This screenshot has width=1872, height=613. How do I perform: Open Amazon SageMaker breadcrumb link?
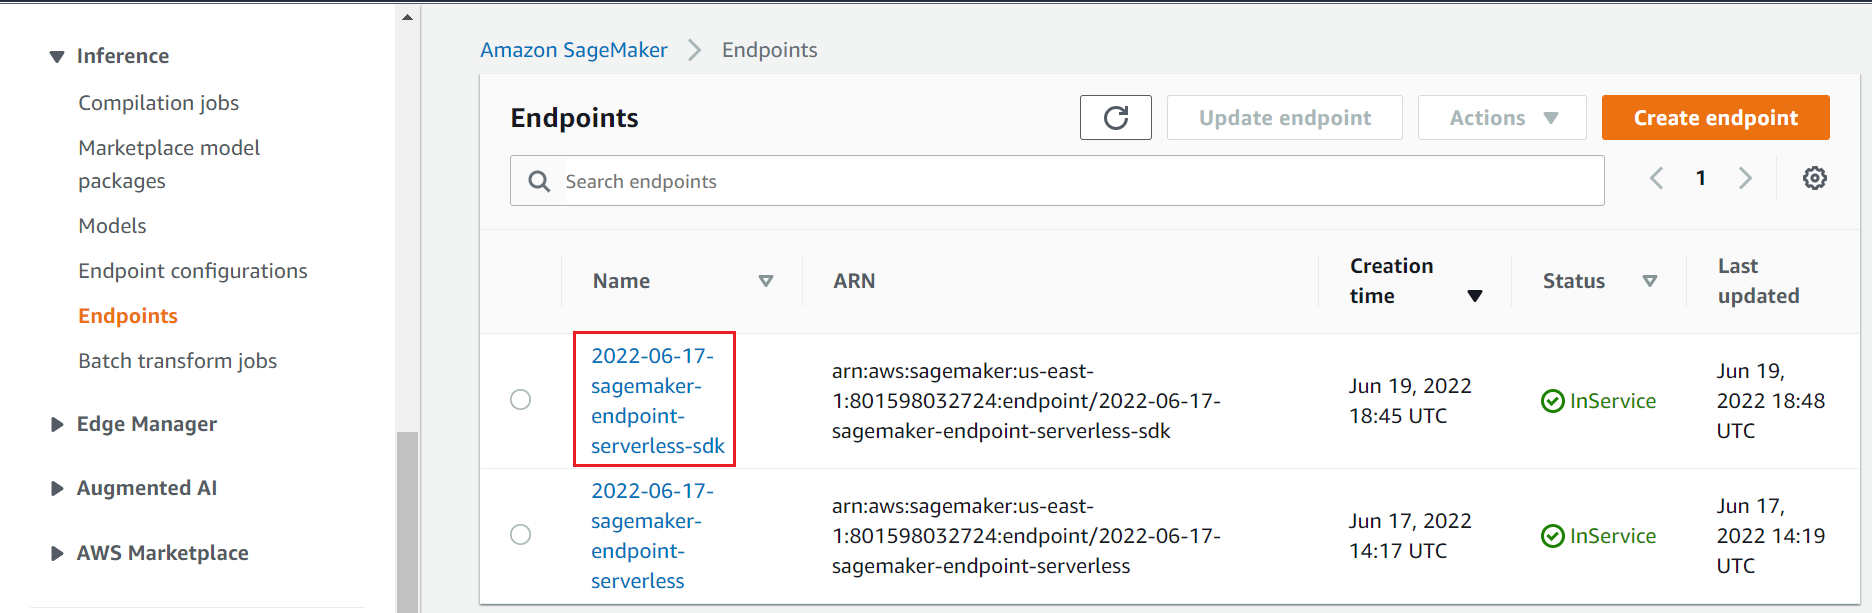(574, 50)
